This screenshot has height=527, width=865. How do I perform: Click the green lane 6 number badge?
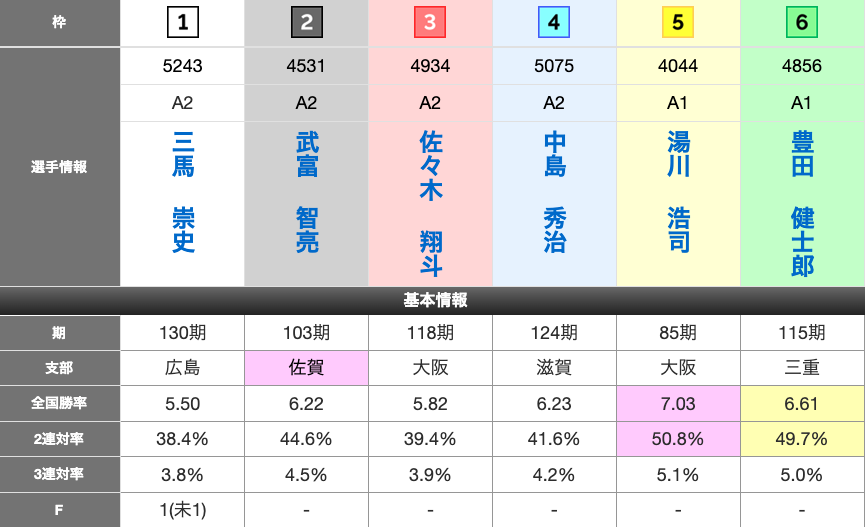click(x=802, y=22)
